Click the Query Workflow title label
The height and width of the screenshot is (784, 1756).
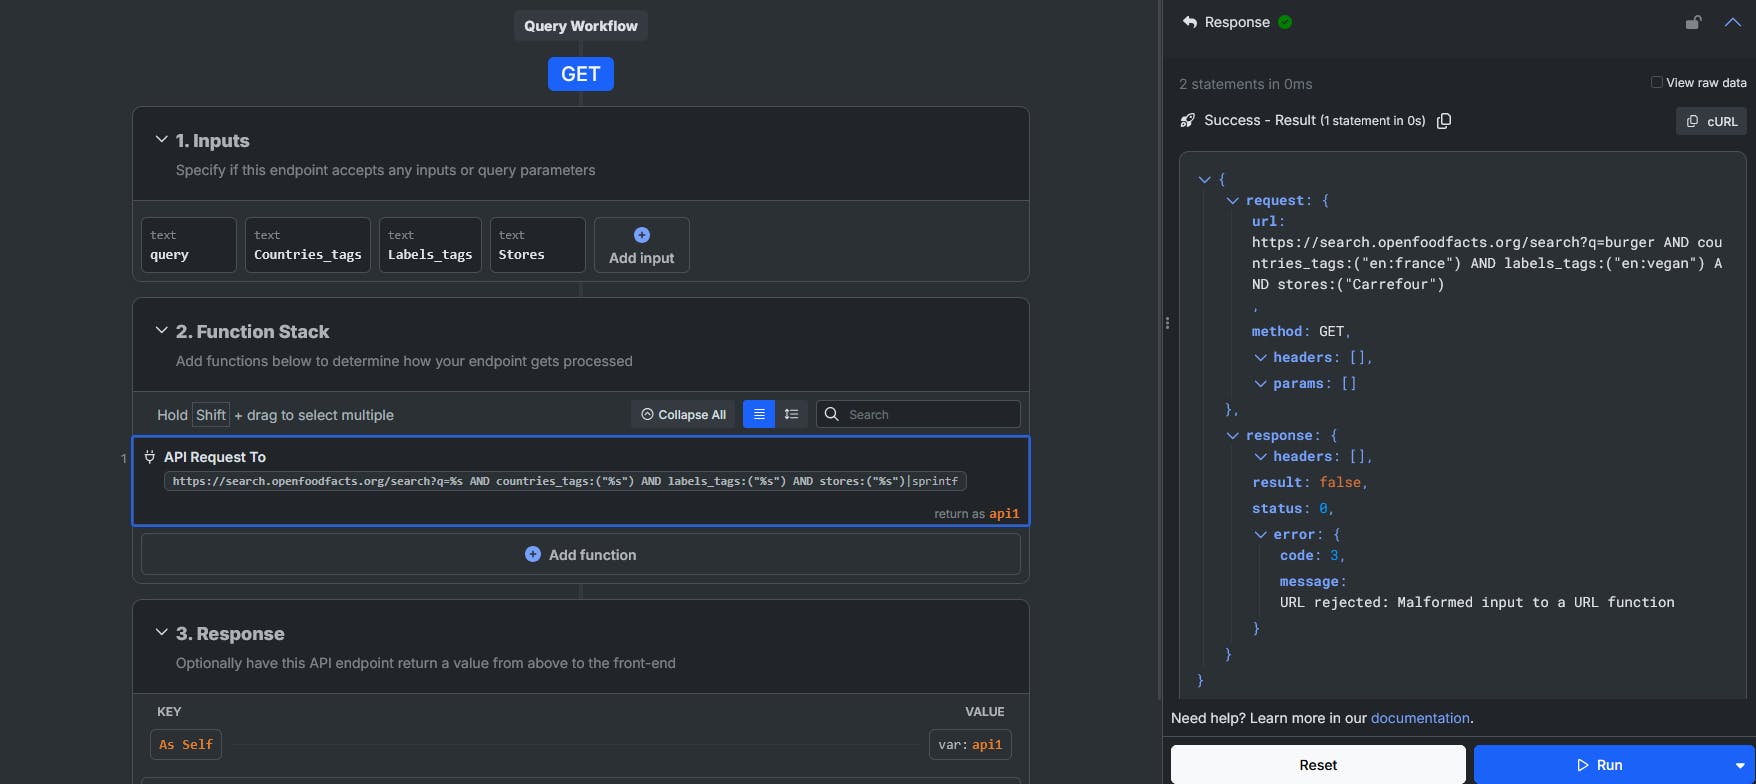pyautogui.click(x=581, y=26)
